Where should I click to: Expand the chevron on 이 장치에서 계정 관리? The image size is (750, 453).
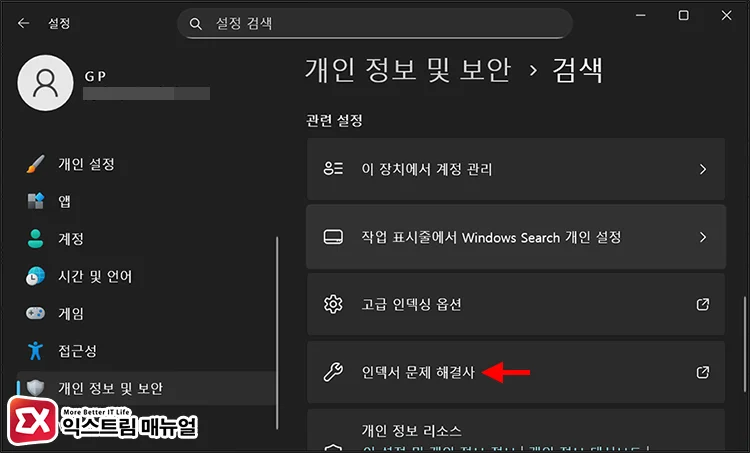pyautogui.click(x=703, y=169)
